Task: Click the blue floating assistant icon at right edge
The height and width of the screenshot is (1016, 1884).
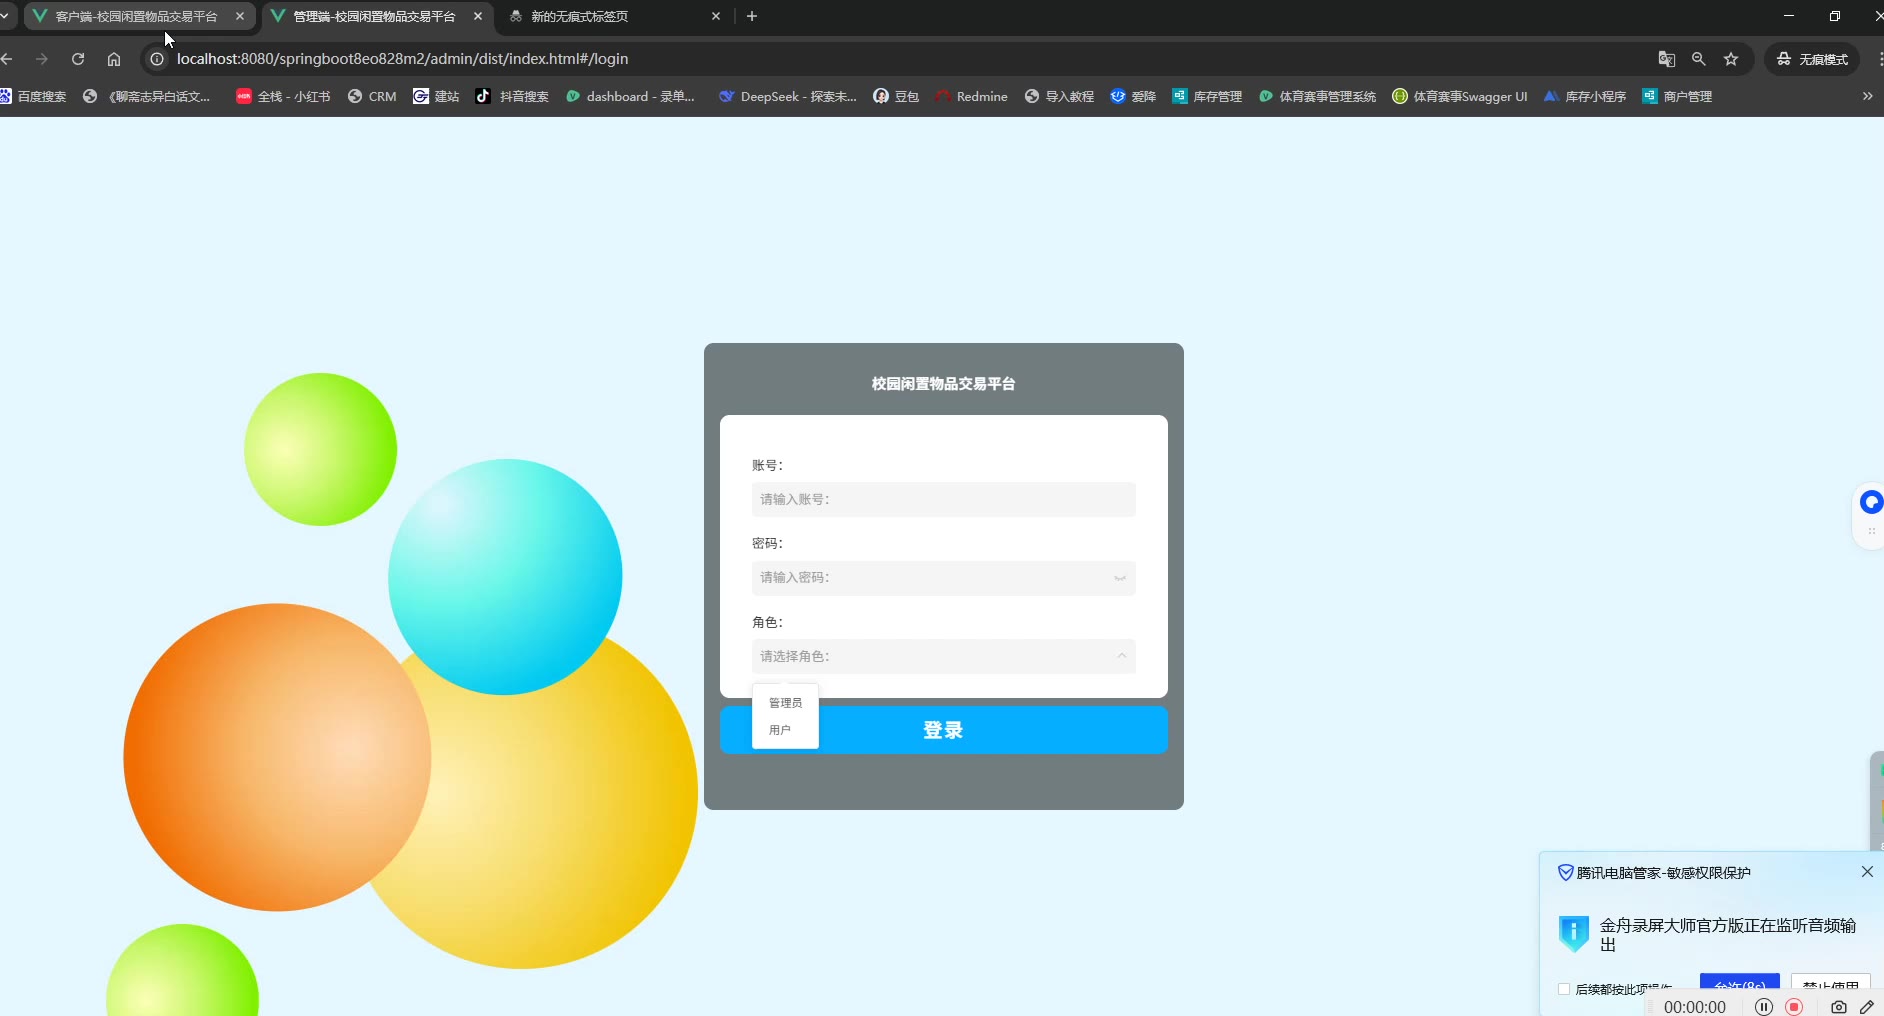Action: point(1870,502)
